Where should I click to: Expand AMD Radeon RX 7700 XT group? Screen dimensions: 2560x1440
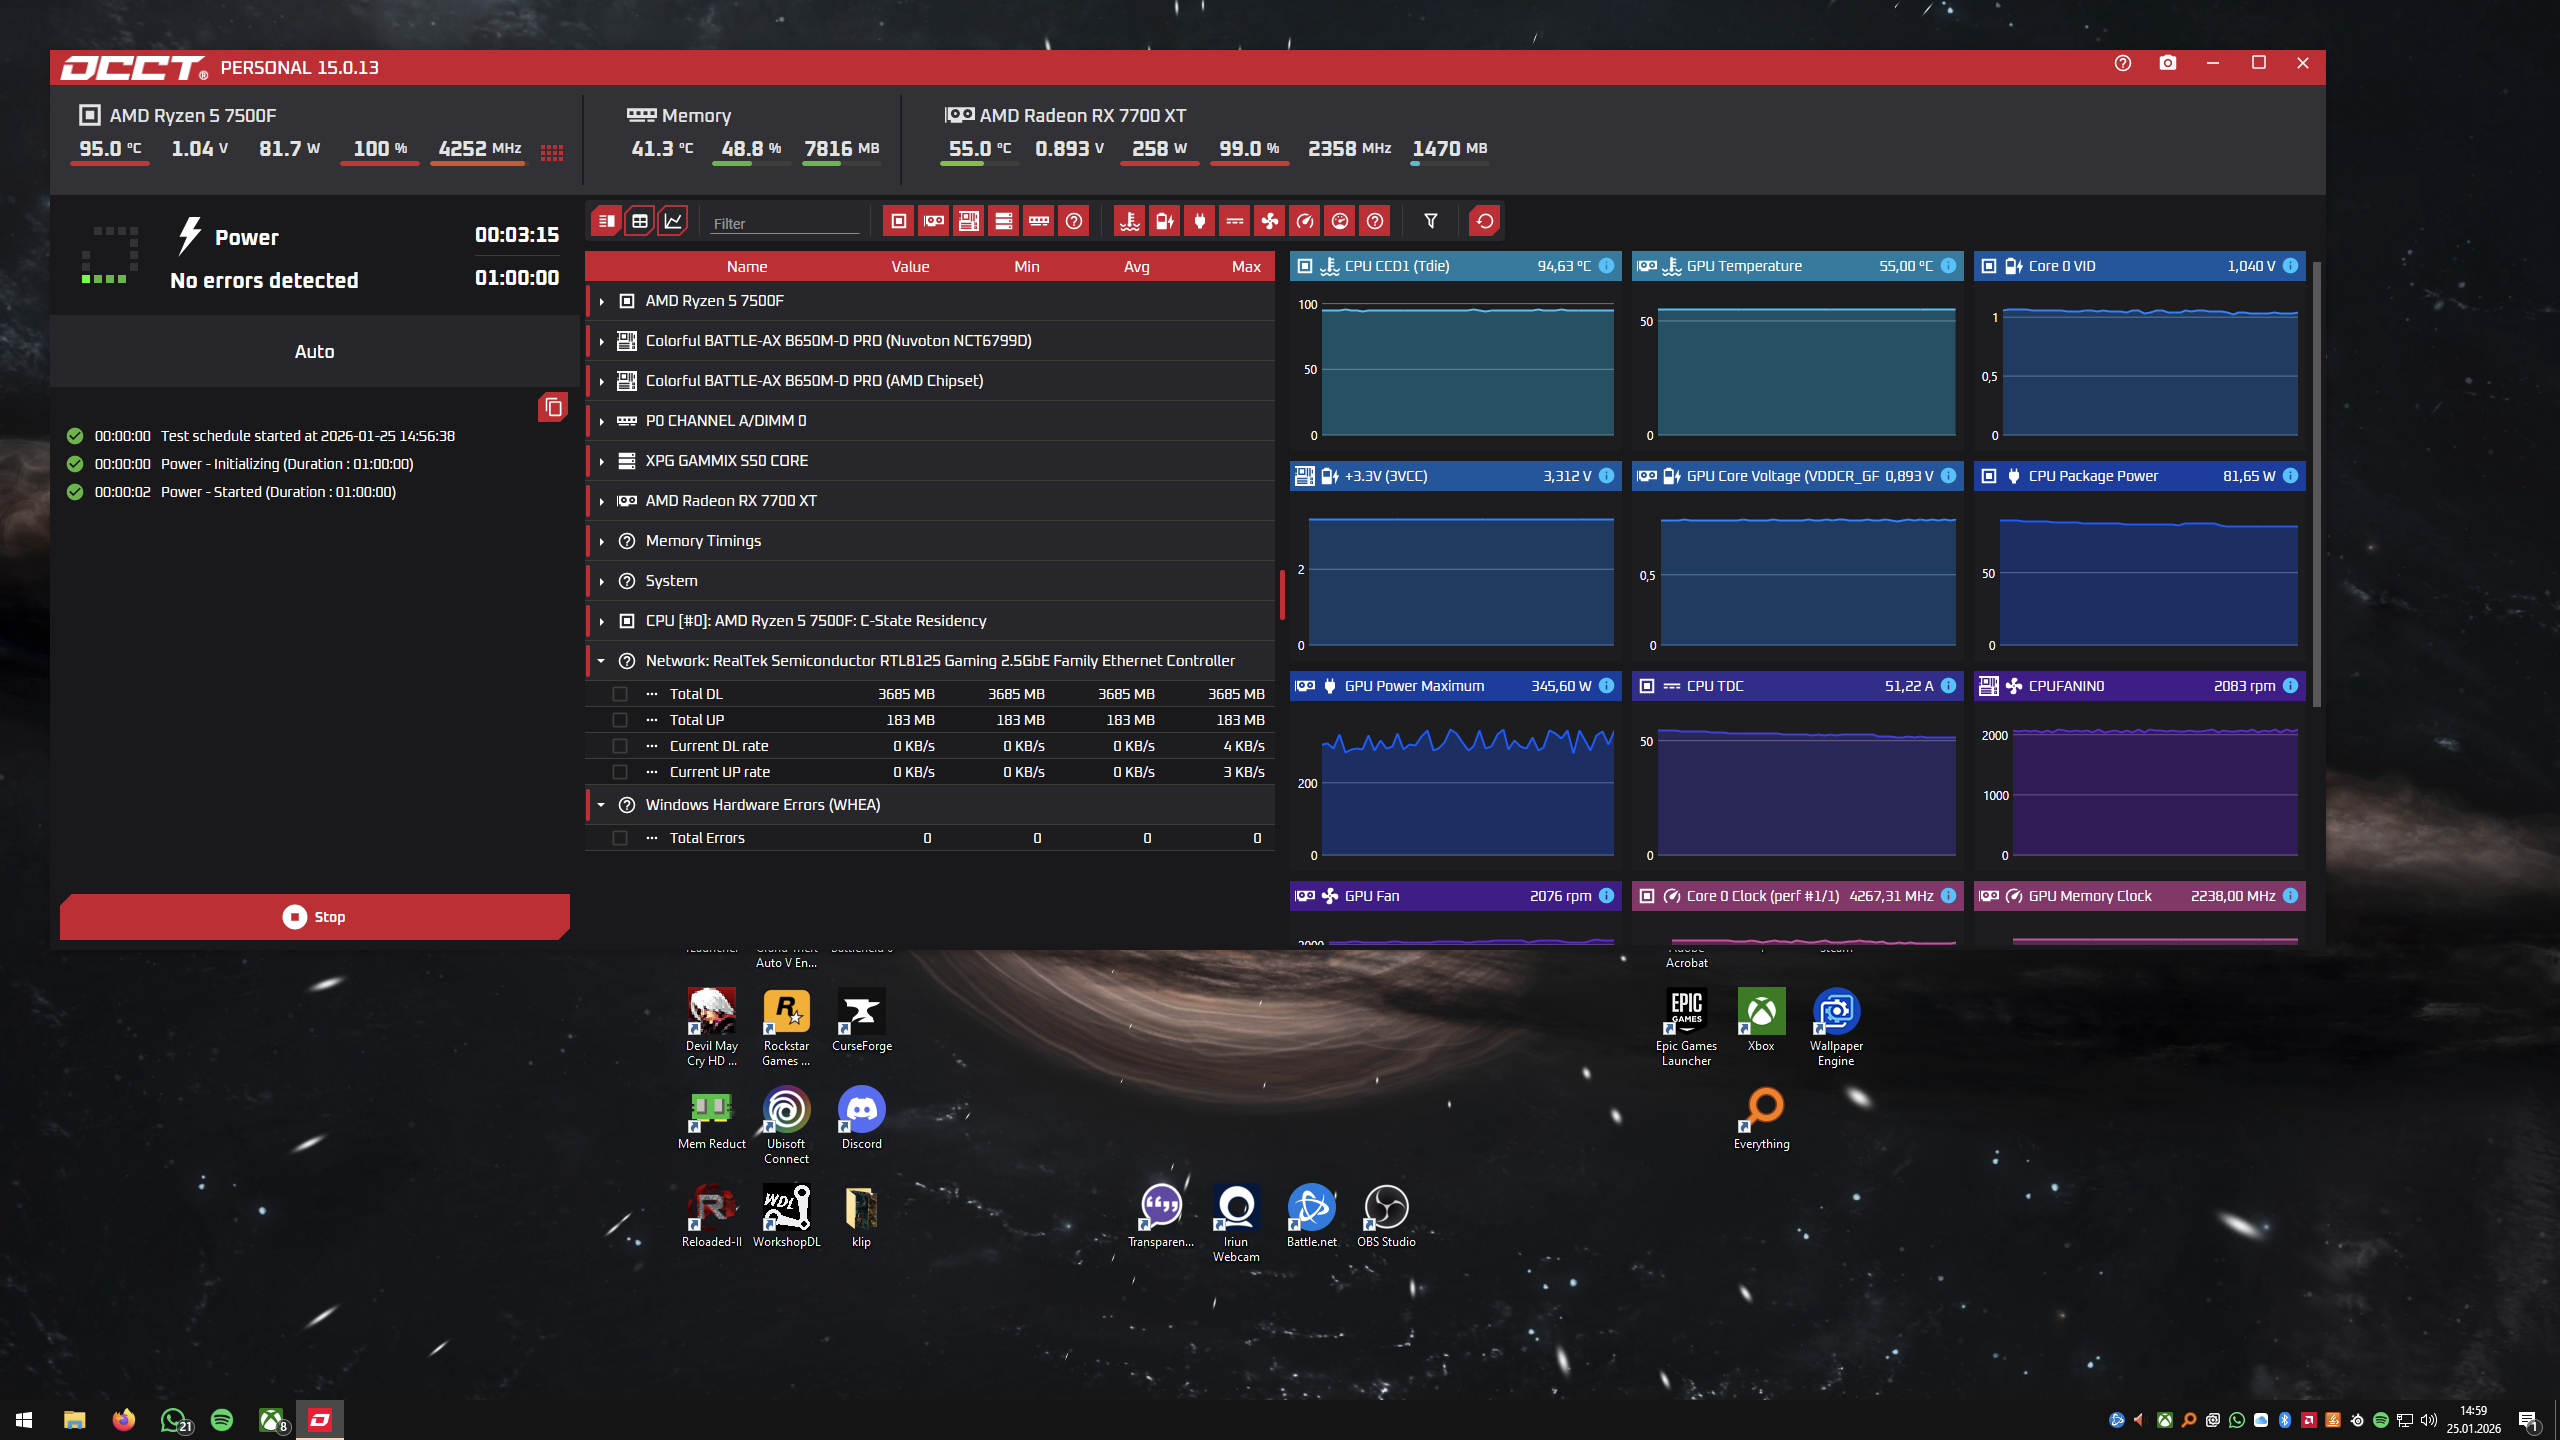coord(601,501)
